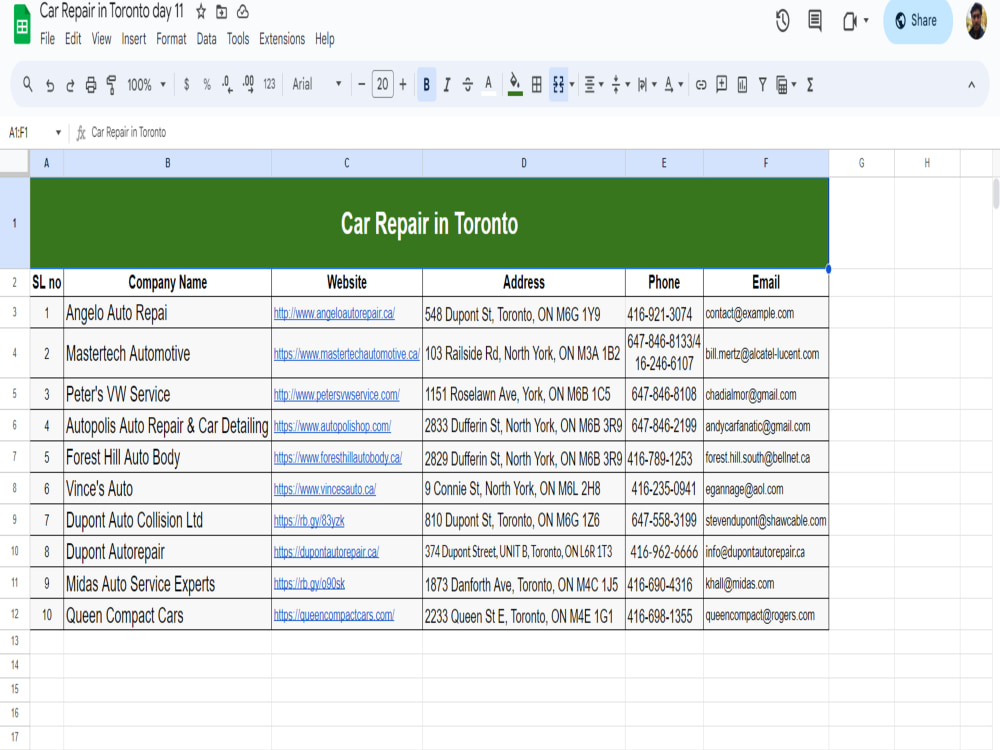Open the Format menu

171,39
